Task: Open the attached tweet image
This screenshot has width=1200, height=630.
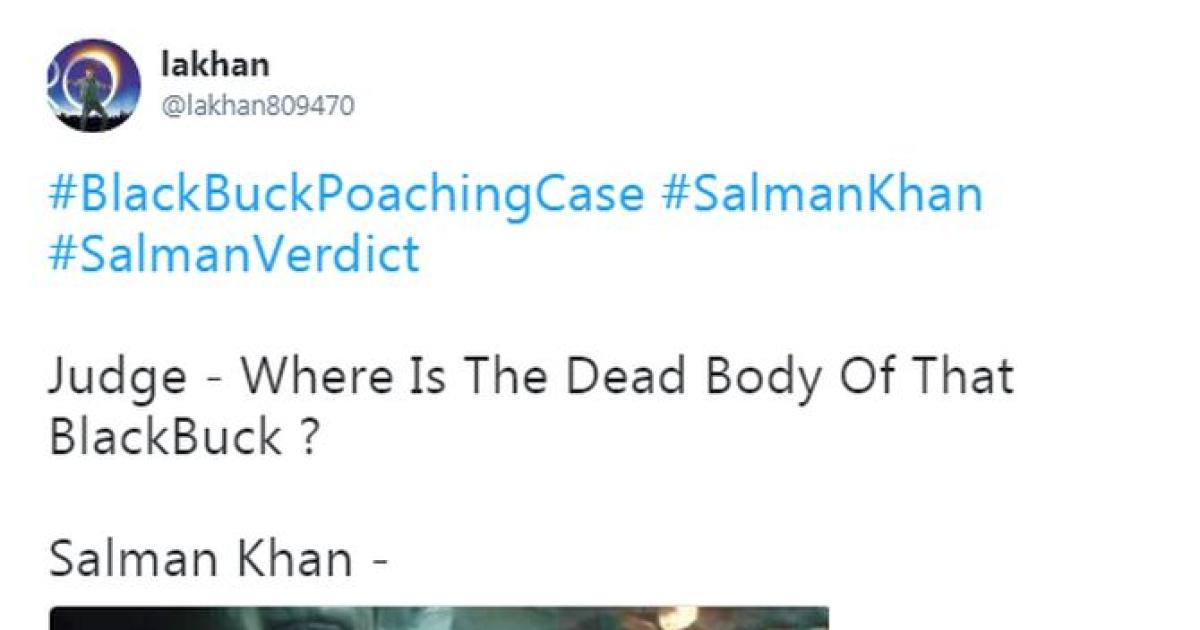Action: pyautogui.click(x=440, y=617)
